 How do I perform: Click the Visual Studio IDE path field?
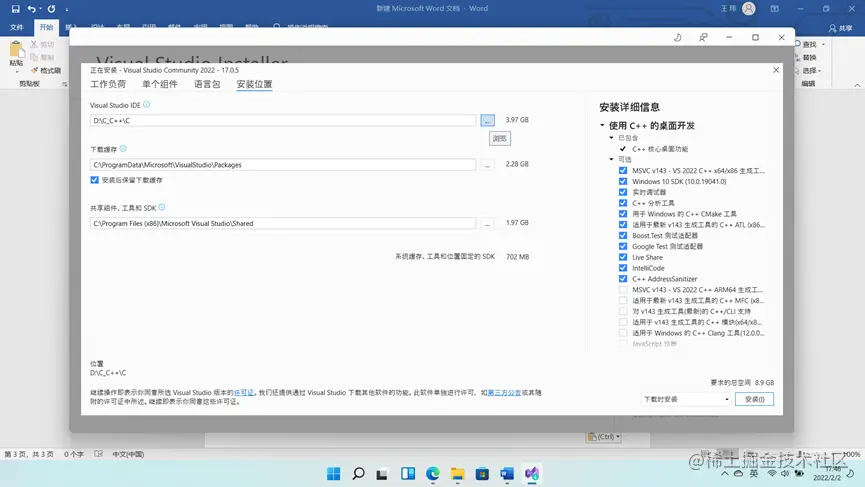tap(283, 120)
